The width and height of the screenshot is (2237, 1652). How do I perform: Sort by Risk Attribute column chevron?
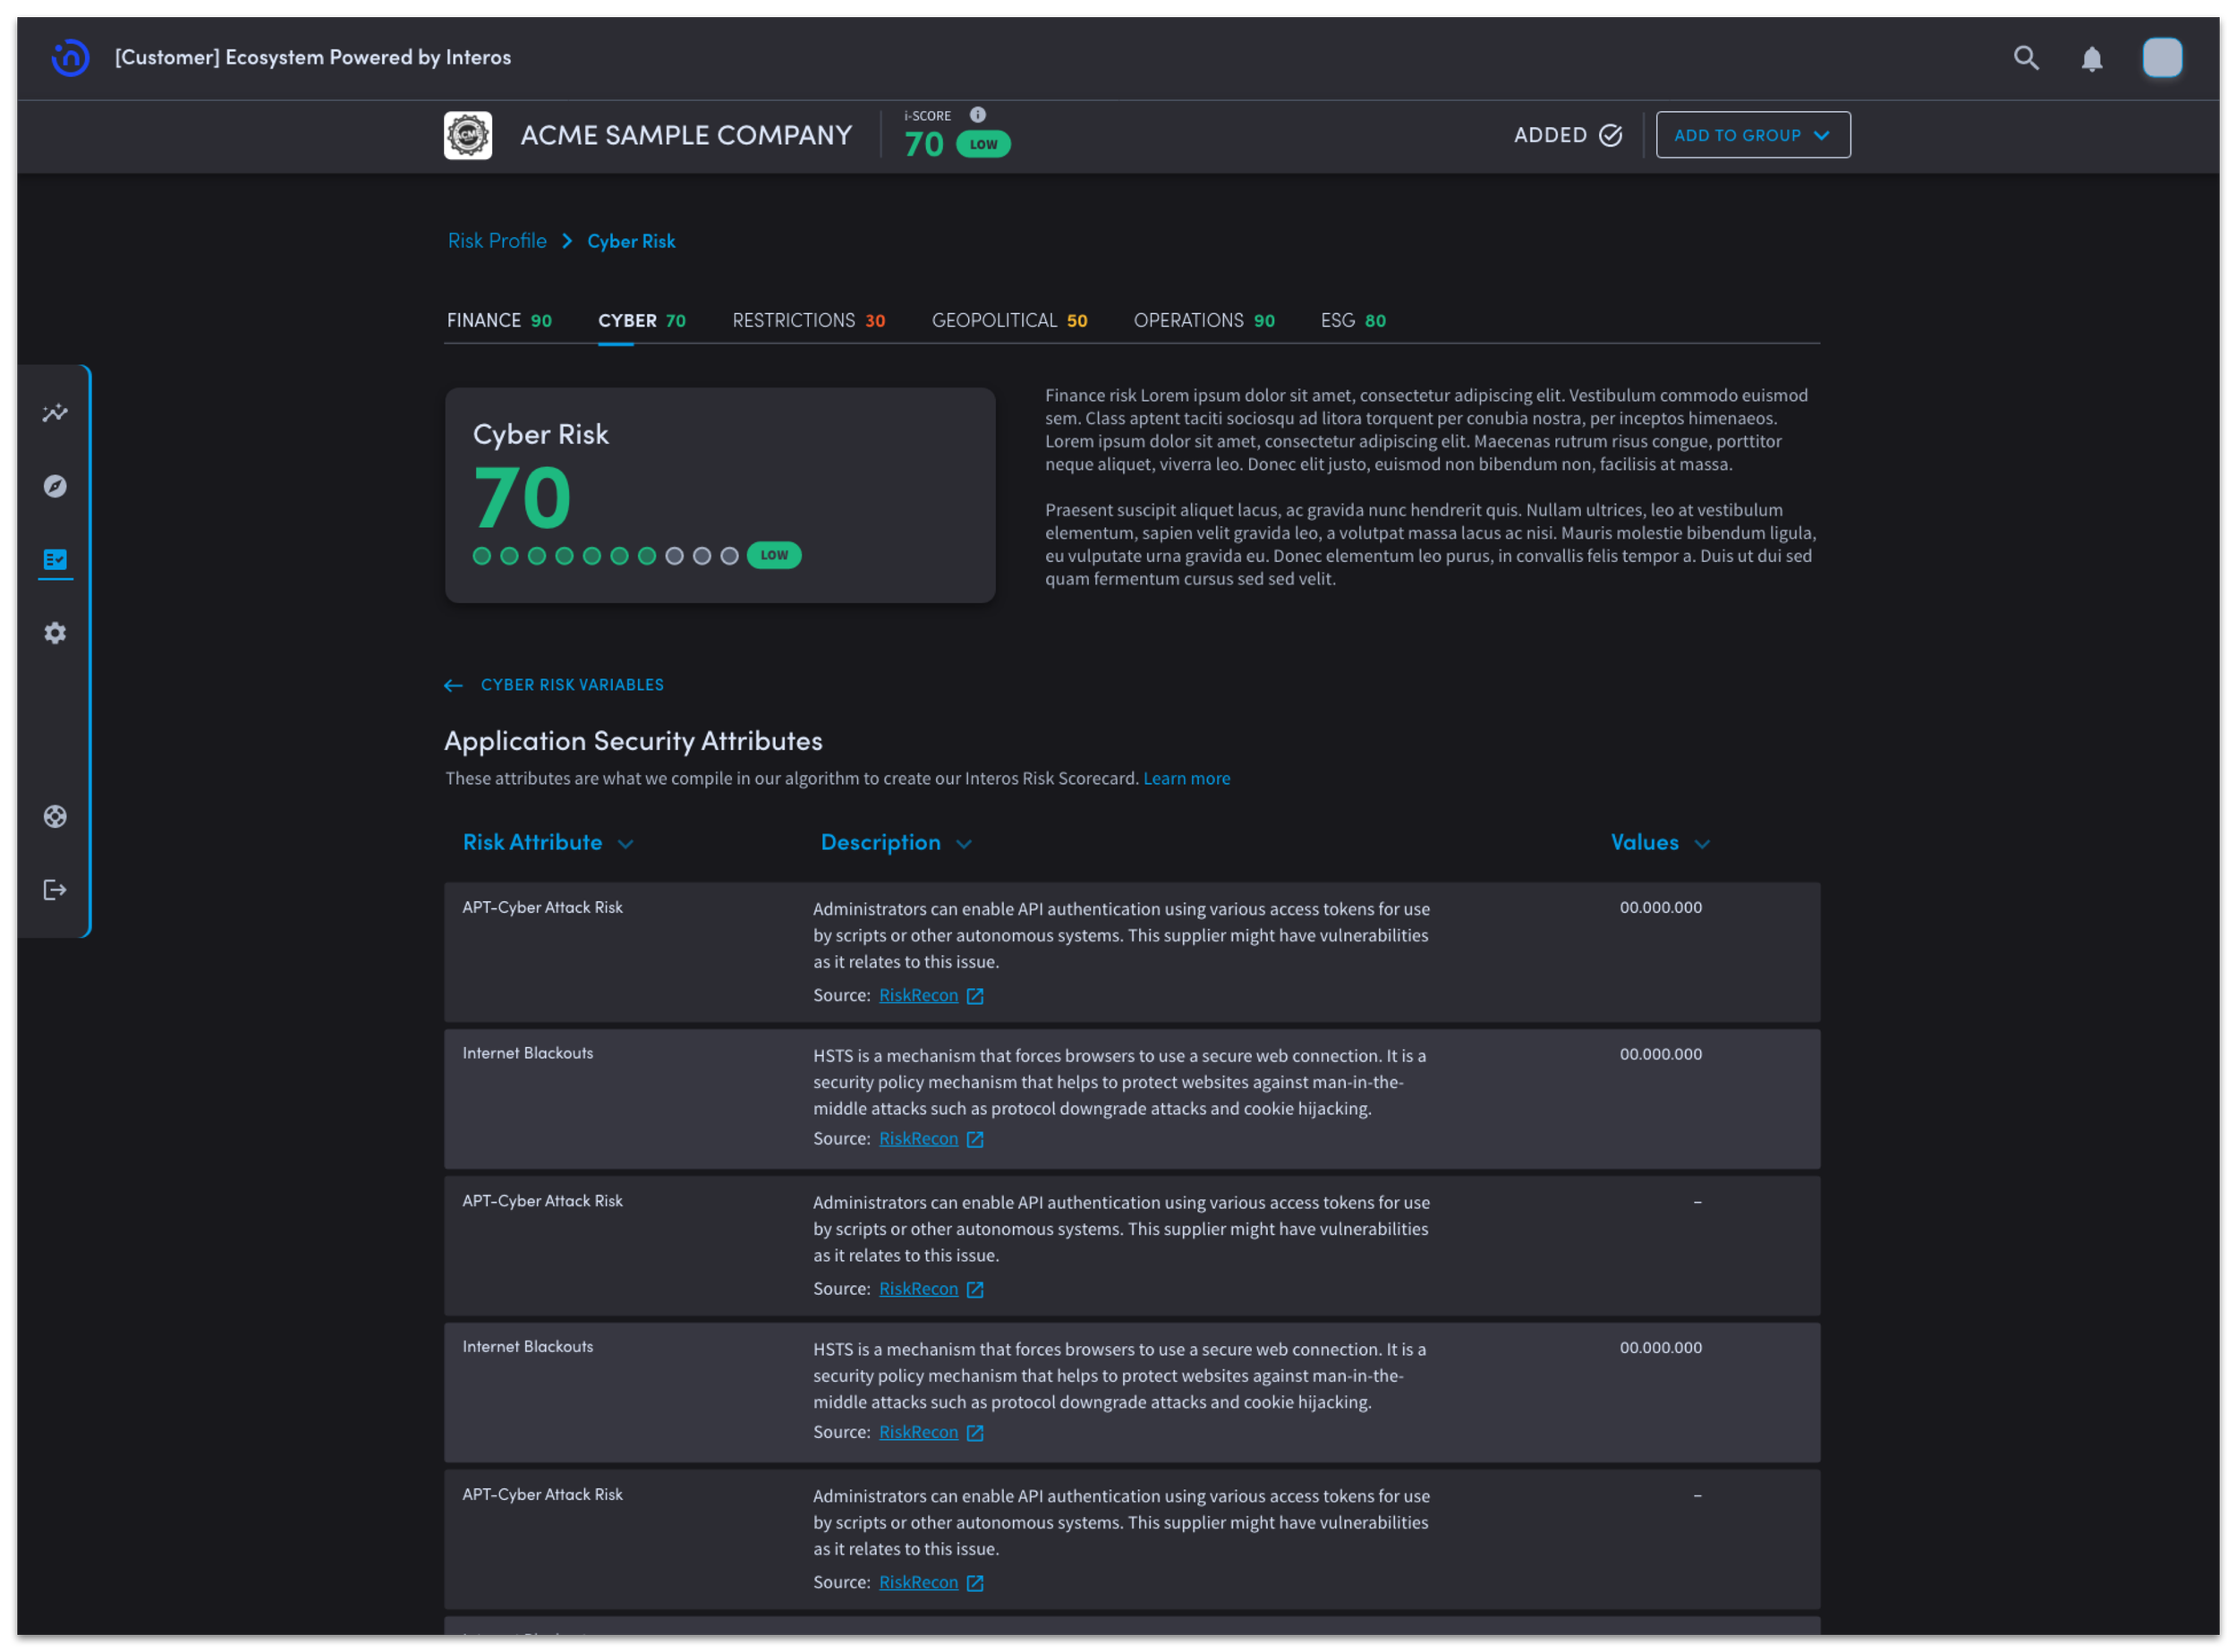coord(626,844)
